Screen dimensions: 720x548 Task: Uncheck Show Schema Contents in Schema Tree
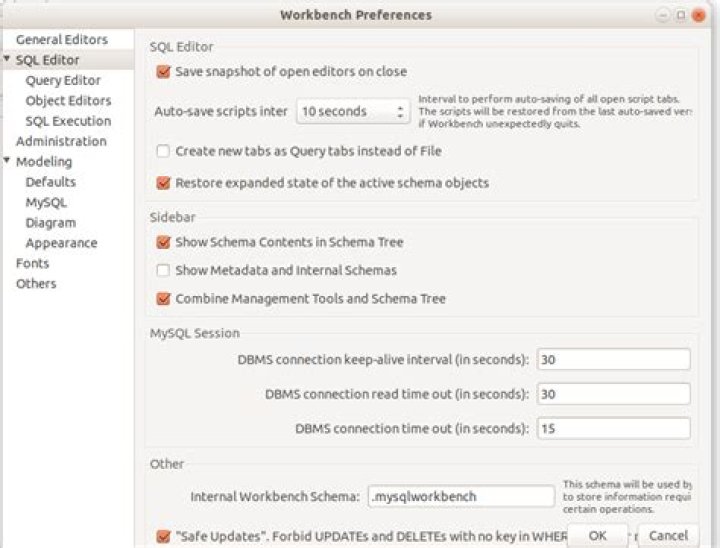163,242
